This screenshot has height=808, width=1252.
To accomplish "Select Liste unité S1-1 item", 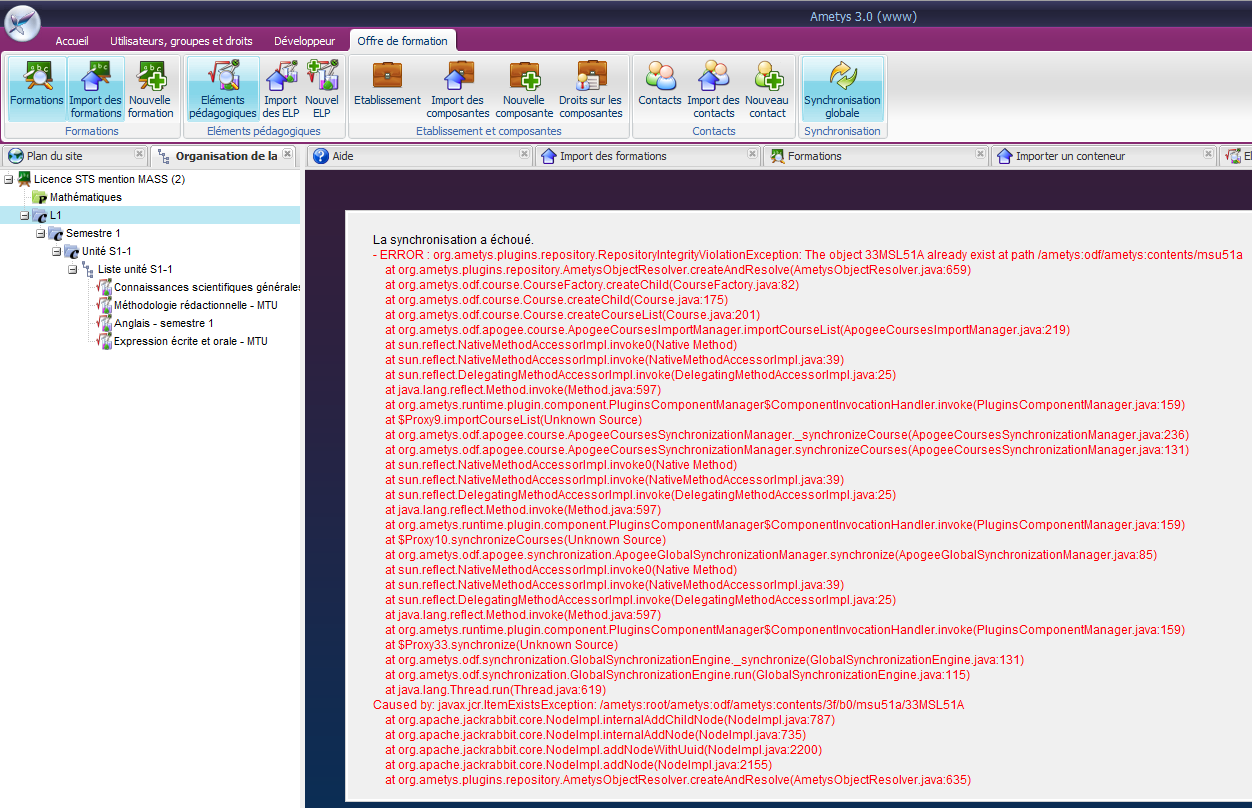I will (x=135, y=269).
